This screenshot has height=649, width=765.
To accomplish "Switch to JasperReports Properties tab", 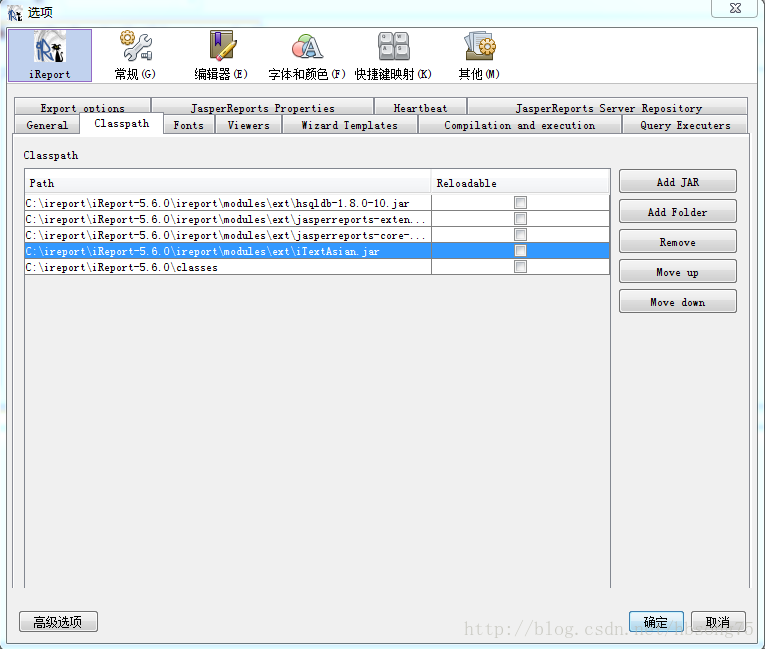I will [262, 107].
